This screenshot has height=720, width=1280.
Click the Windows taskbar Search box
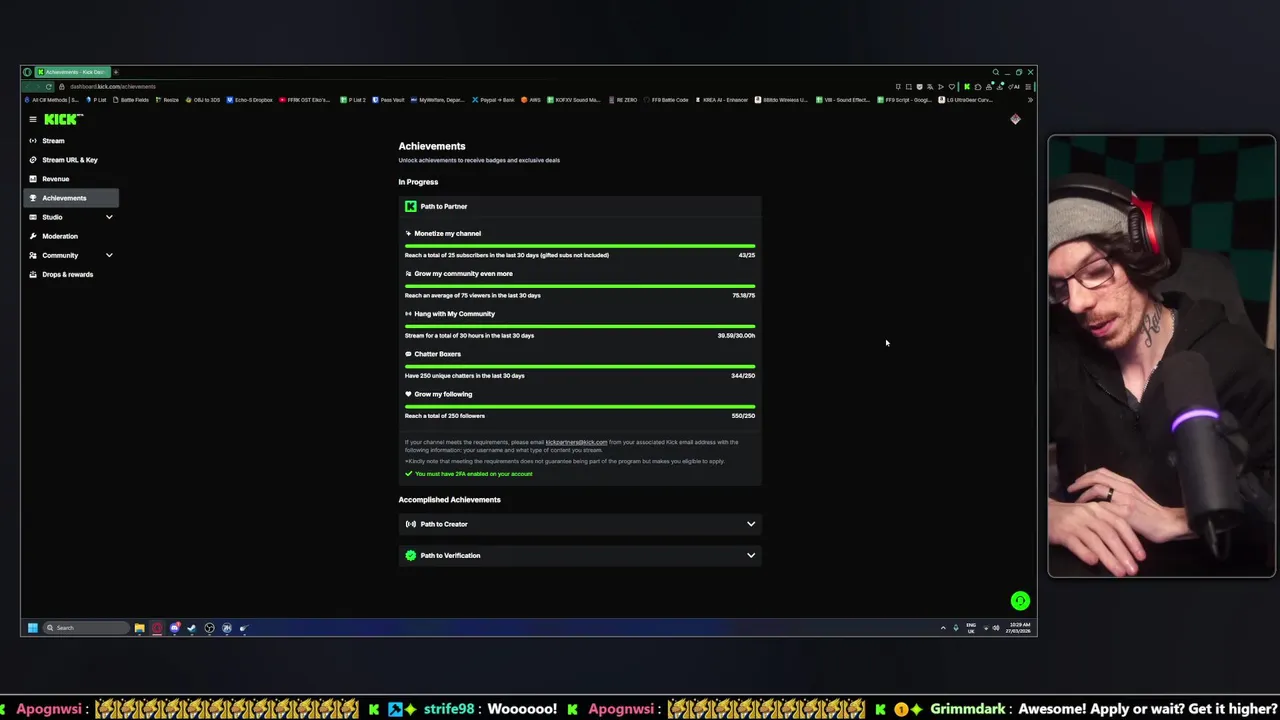86,628
